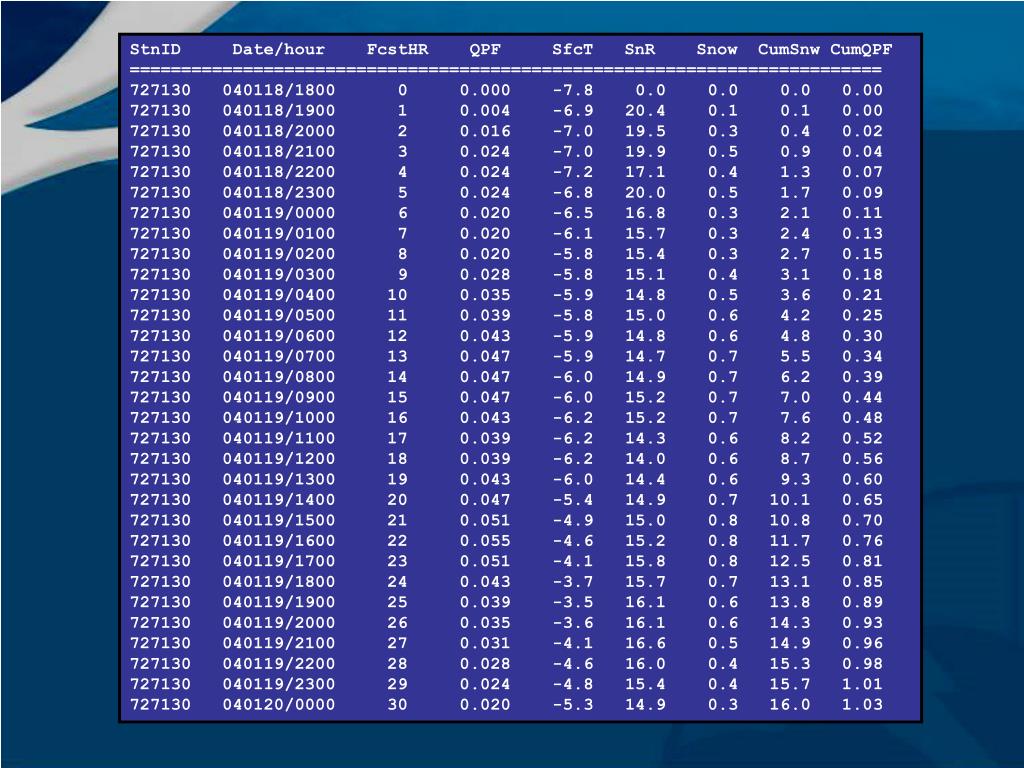Click the SnR column header
The width and height of the screenshot is (1024, 768).
click(640, 49)
